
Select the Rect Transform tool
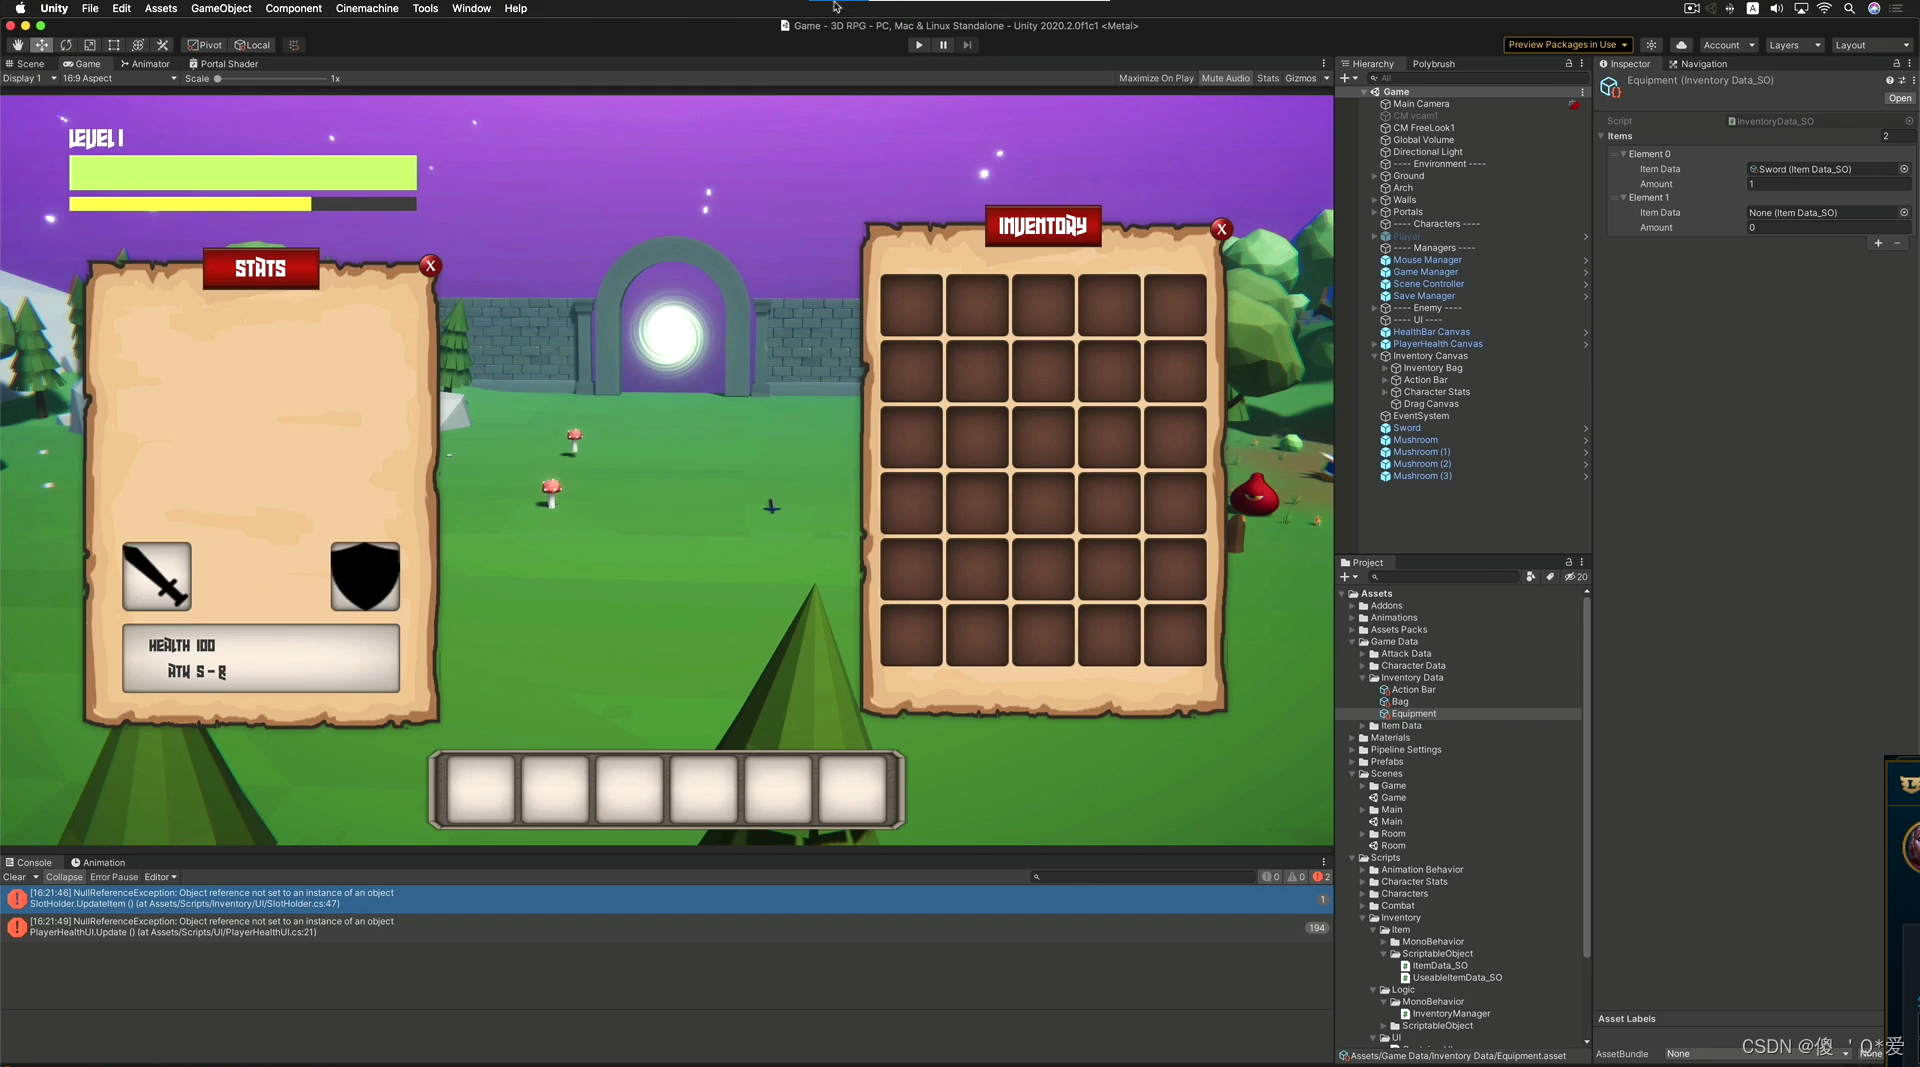tap(114, 45)
